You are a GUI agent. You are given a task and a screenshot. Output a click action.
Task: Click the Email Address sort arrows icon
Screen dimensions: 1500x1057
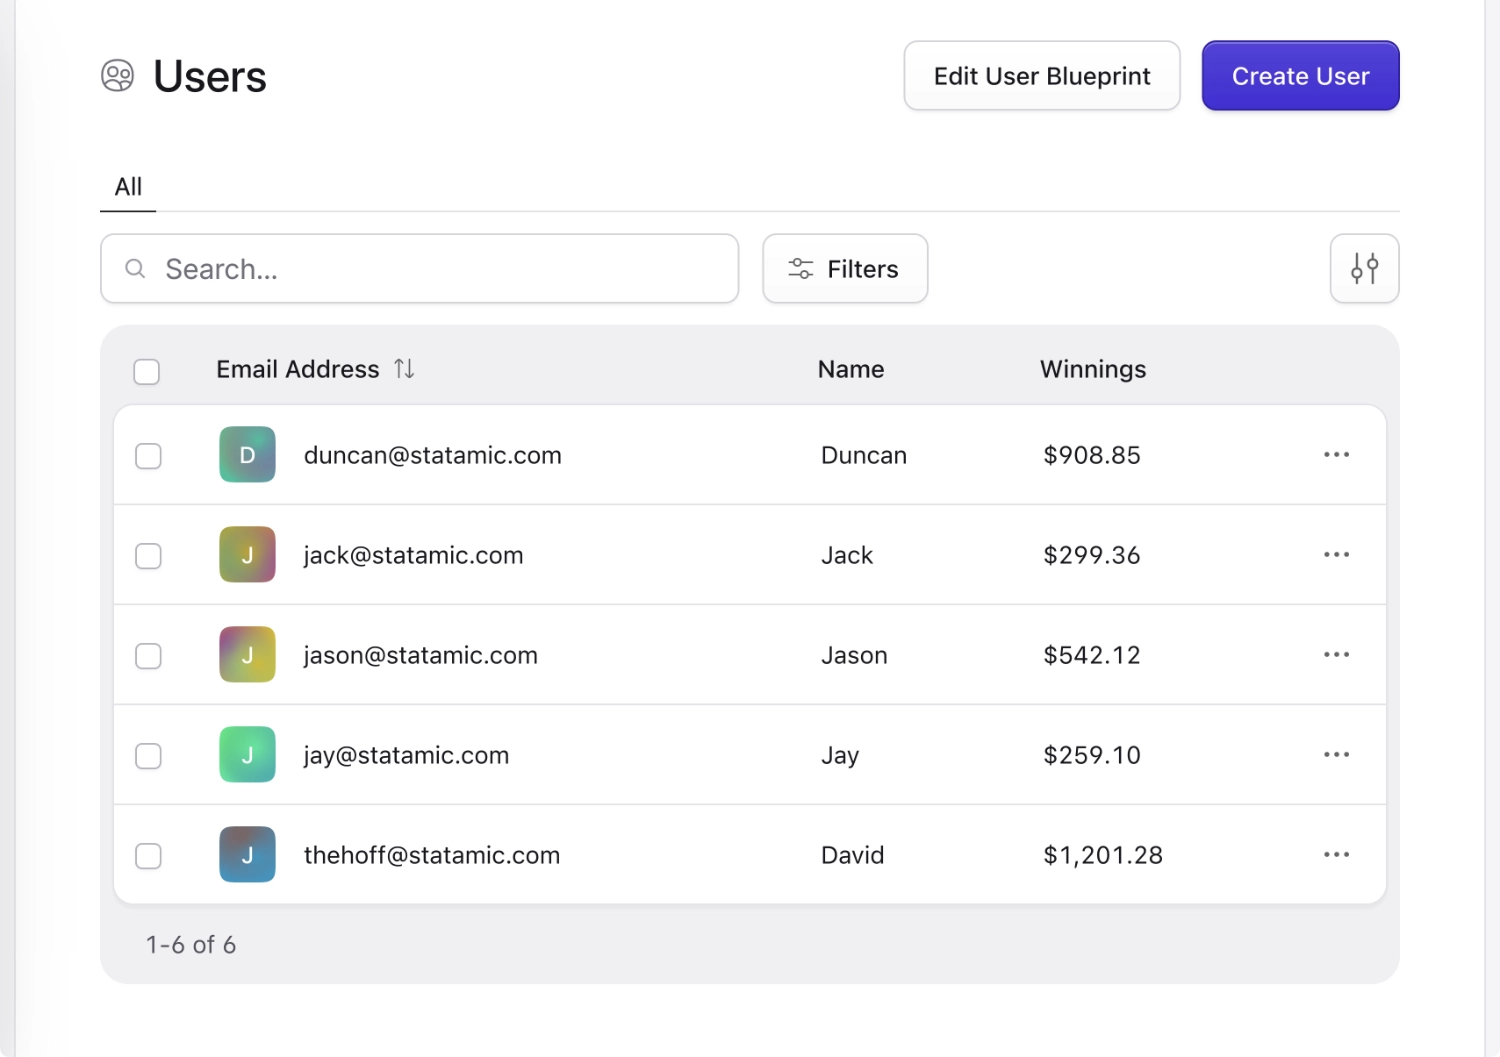click(404, 369)
